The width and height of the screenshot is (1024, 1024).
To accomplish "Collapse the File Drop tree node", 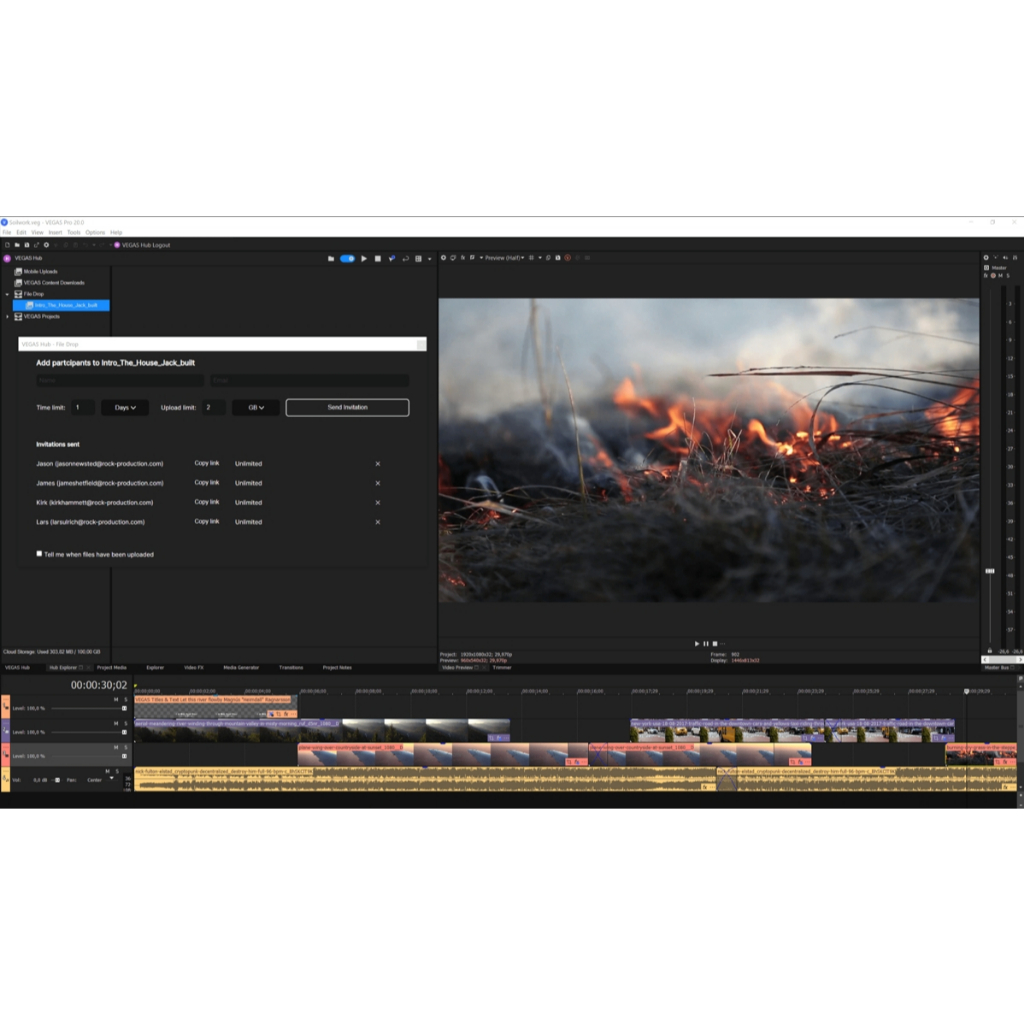I will pyautogui.click(x=7, y=295).
